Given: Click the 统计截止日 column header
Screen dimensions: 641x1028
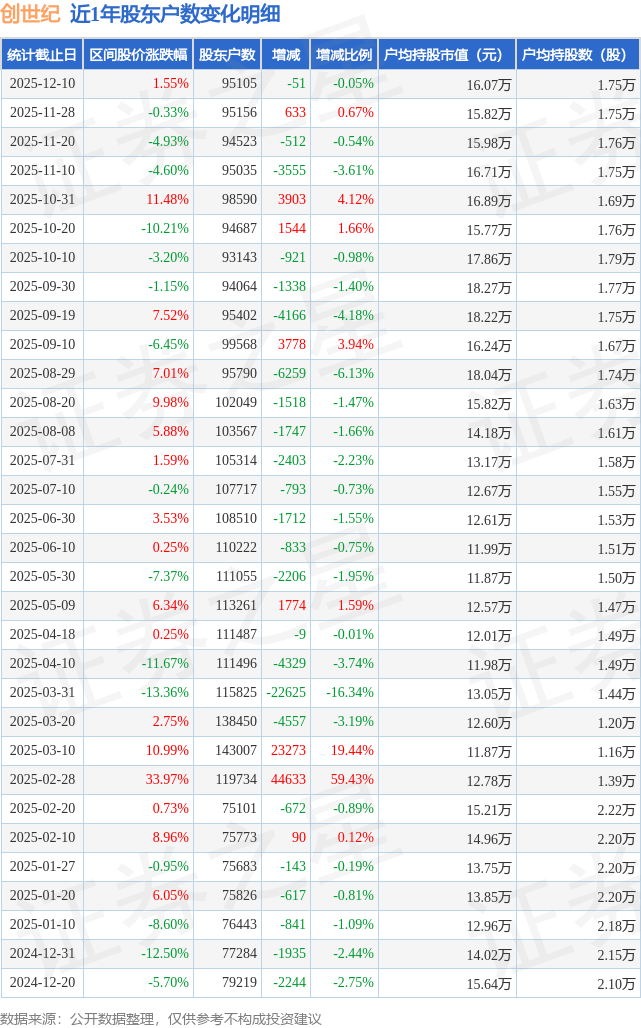Looking at the screenshot, I should pos(42,55).
